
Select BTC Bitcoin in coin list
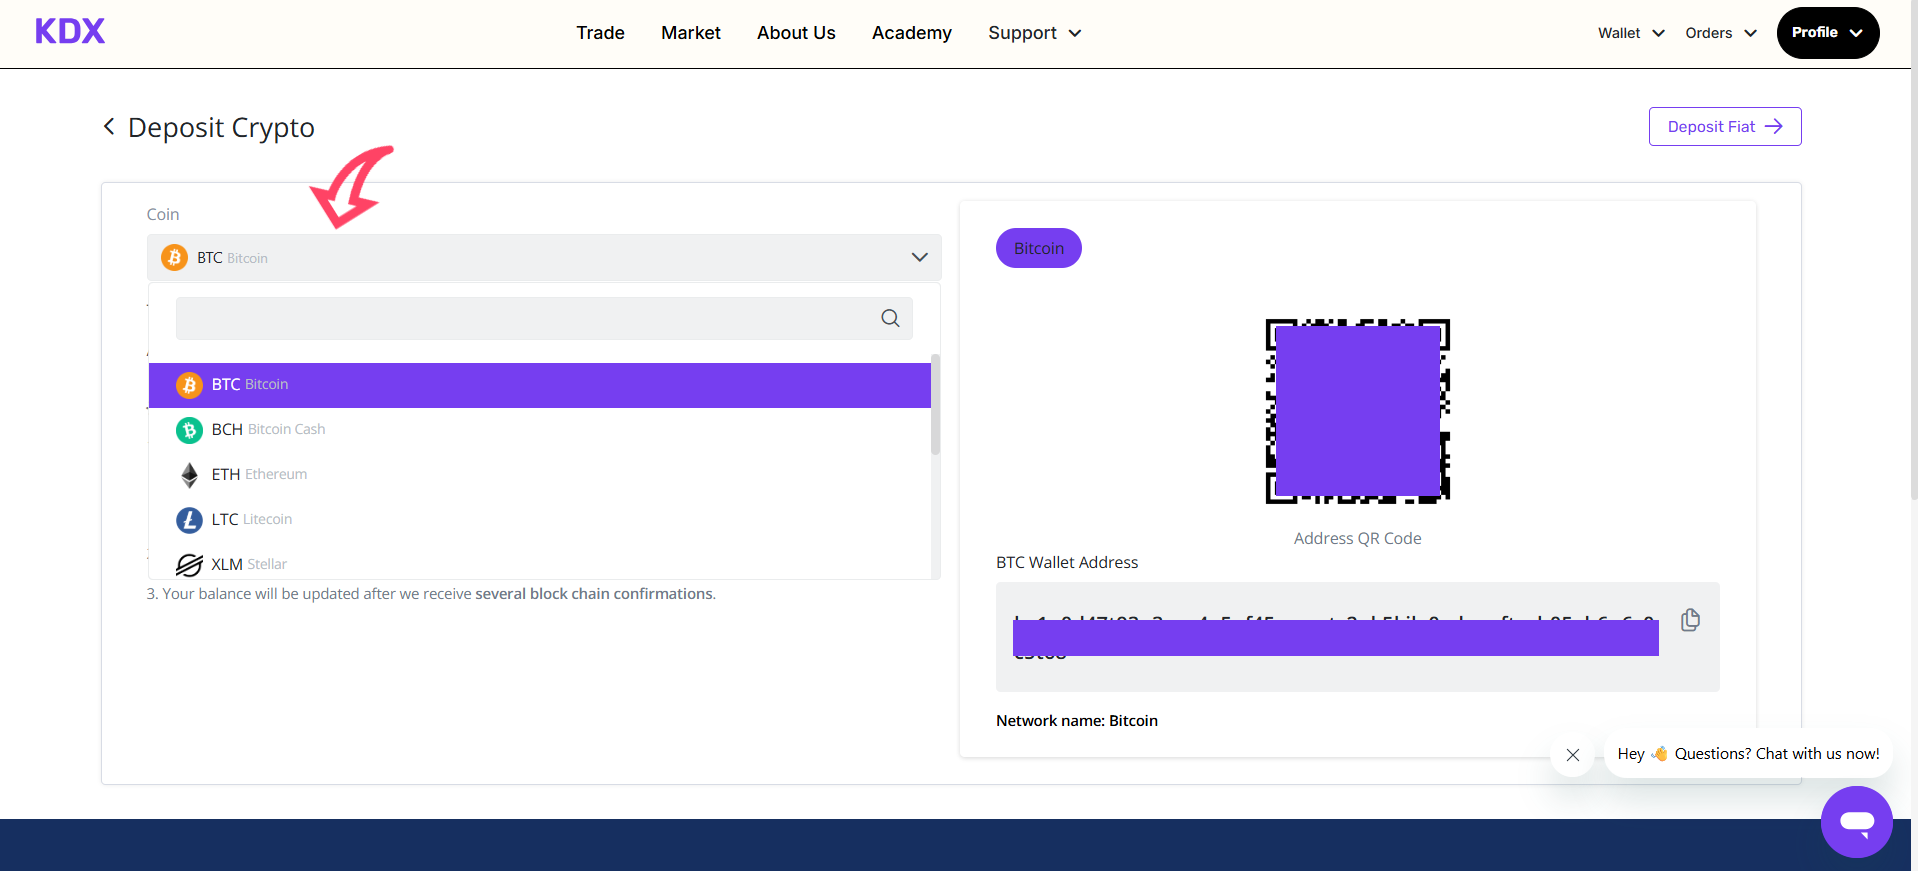pos(540,385)
